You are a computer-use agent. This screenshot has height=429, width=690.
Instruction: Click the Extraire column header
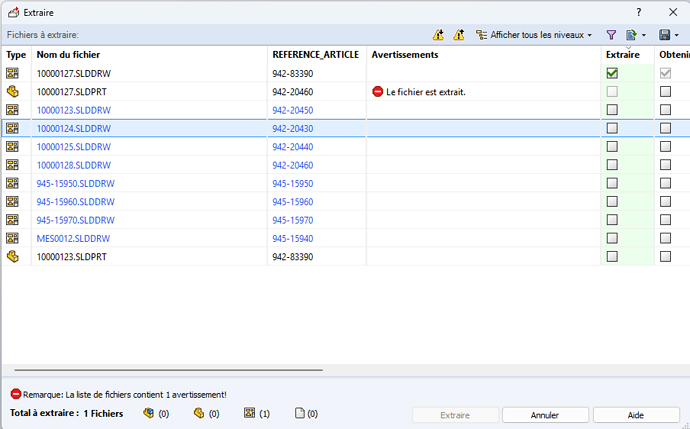(x=628, y=55)
